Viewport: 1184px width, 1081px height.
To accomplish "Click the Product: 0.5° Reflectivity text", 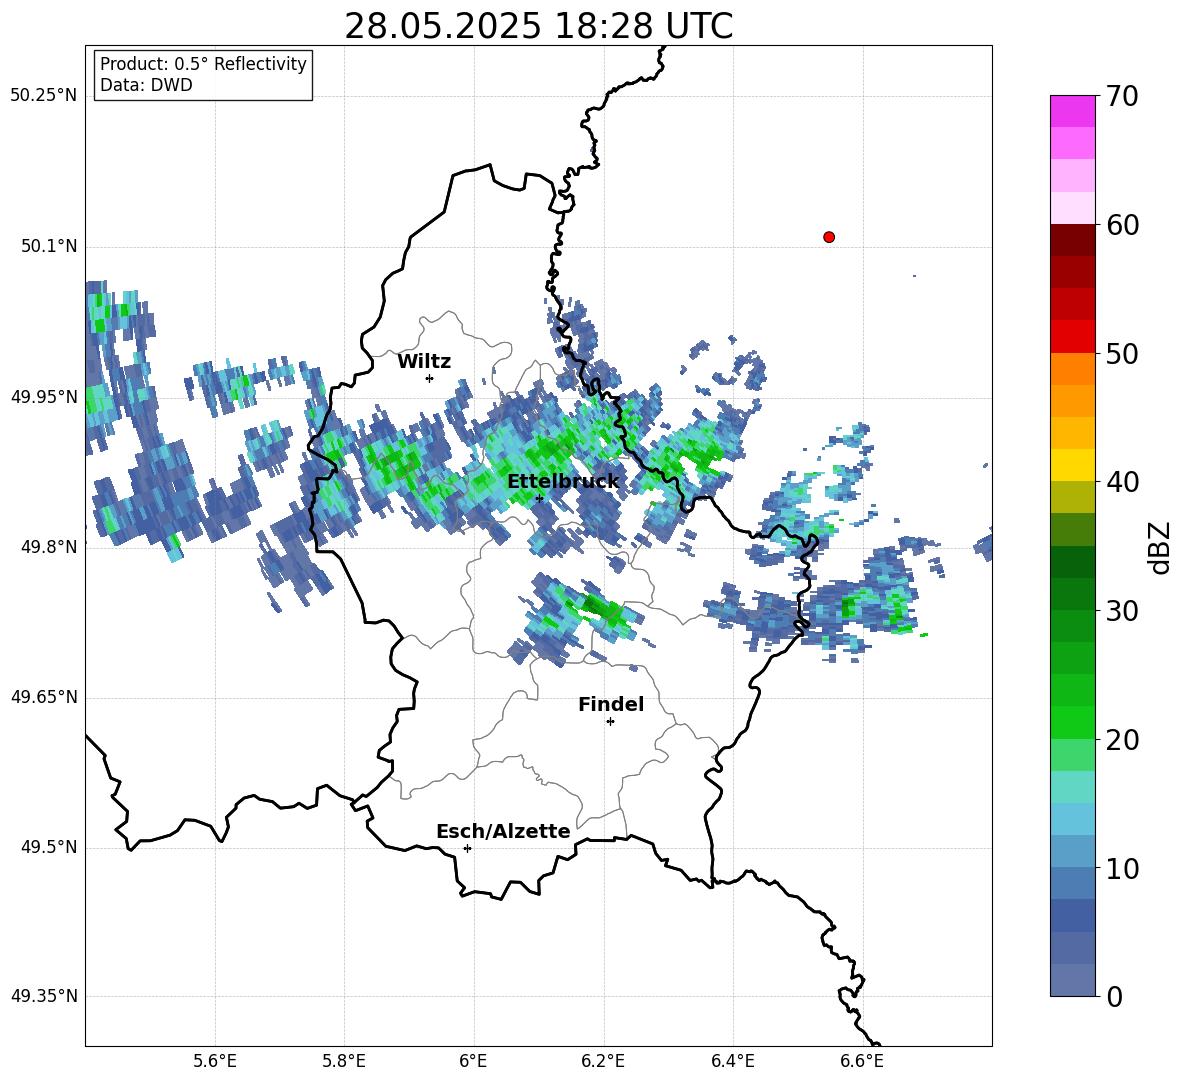I will (203, 64).
